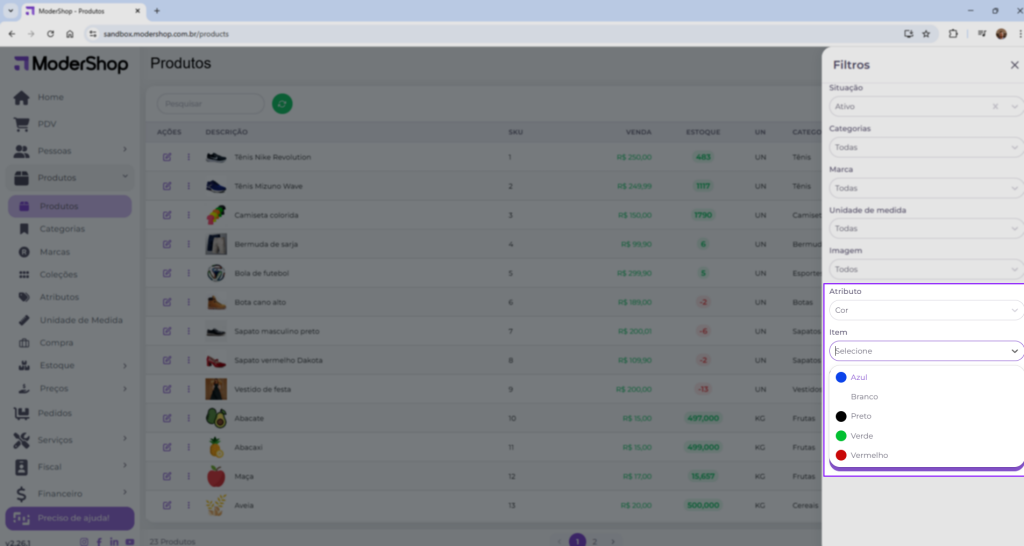Choose Vermelho from the Item list

868,455
